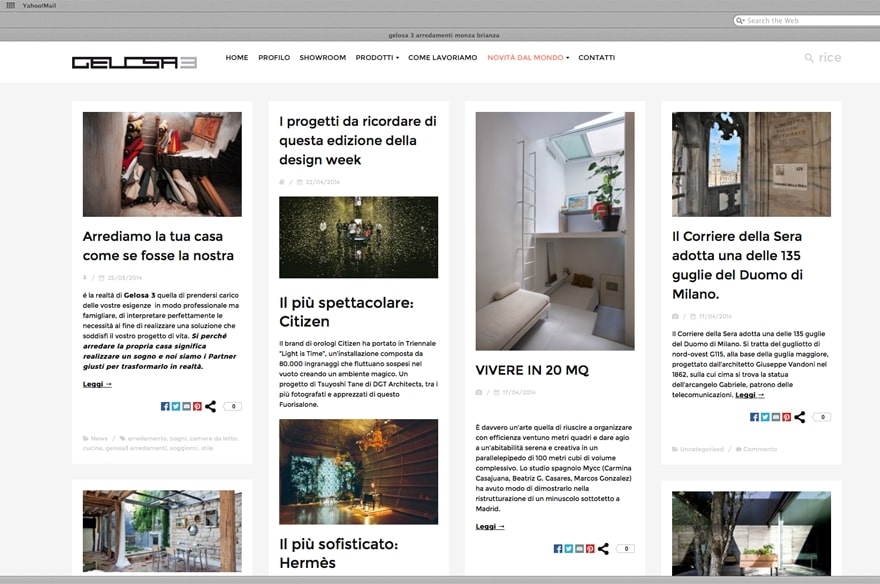The image size is (880, 584).
Task: Open the Come Lavoriamo page
Action: (x=442, y=58)
